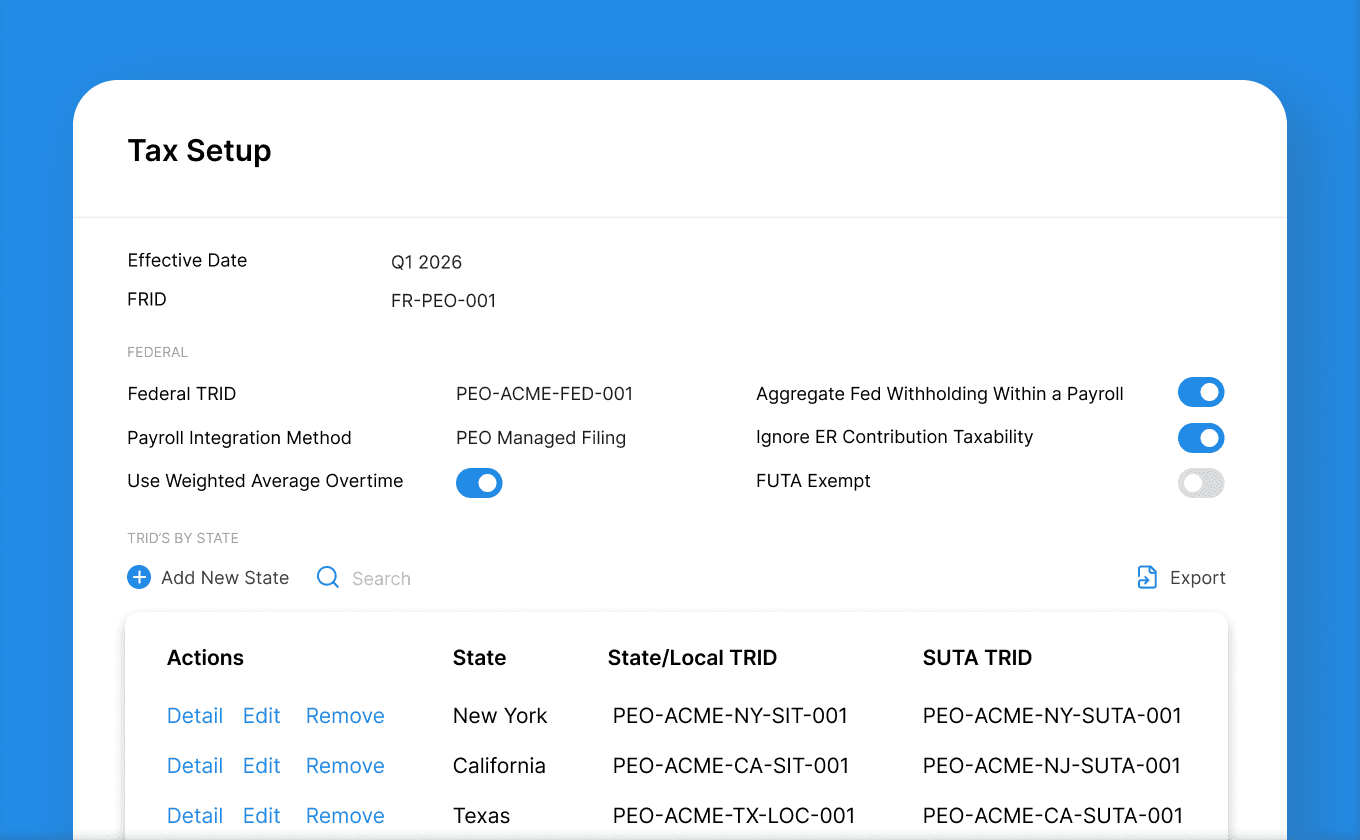Click the Add New State plus icon
The width and height of the screenshot is (1360, 840).
pos(138,577)
